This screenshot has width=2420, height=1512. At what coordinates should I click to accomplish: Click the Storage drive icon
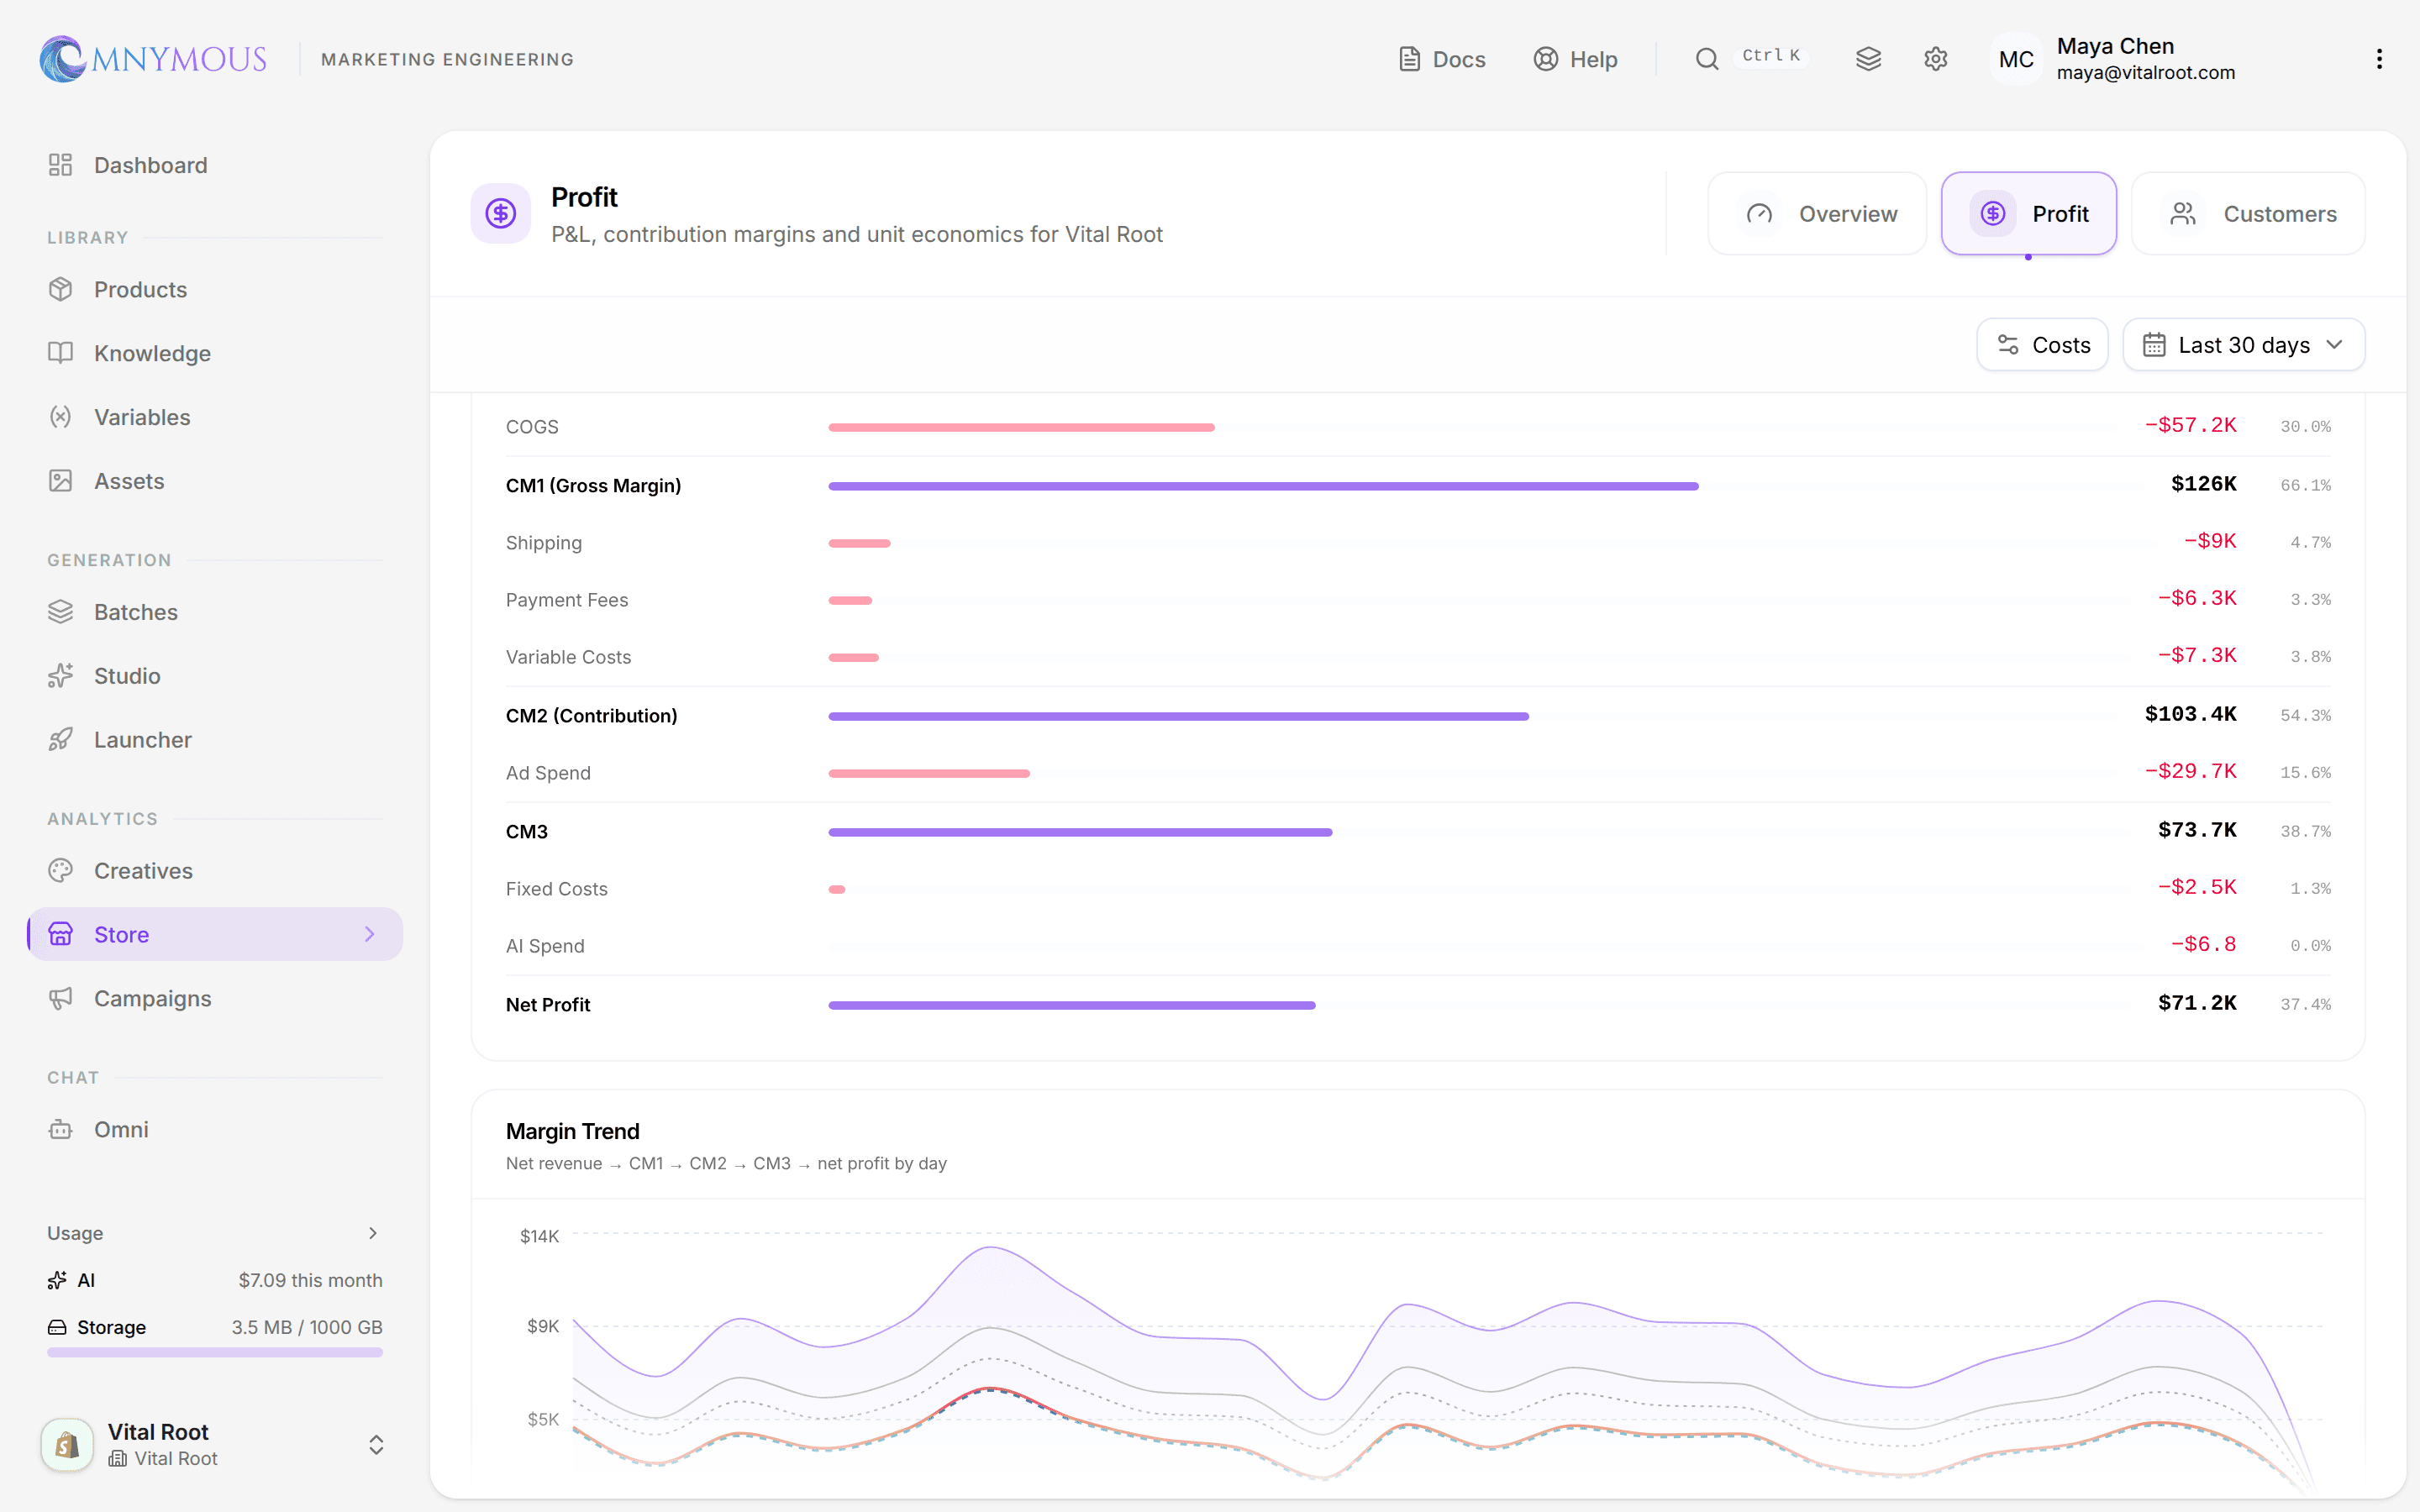click(x=57, y=1327)
